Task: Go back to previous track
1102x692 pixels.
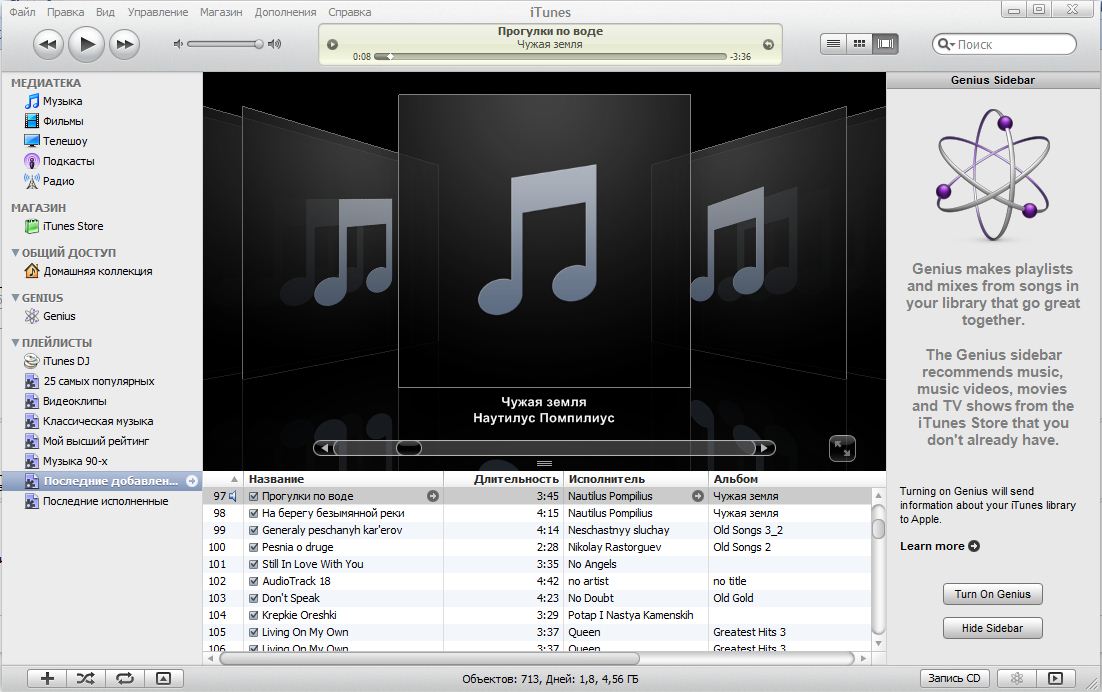Action: [x=49, y=44]
